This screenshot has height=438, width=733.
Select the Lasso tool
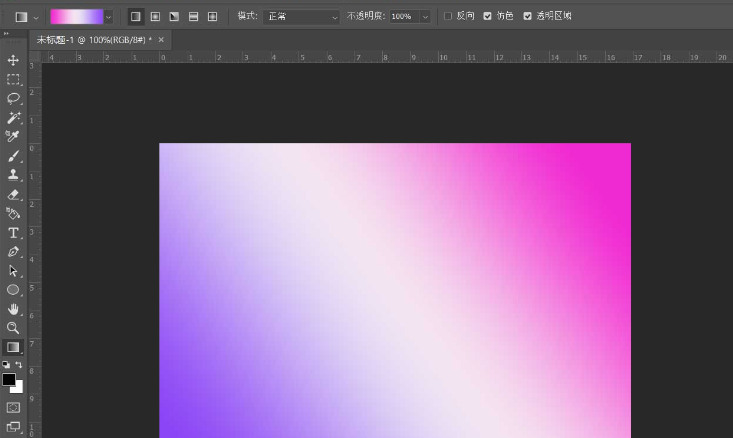click(13, 98)
